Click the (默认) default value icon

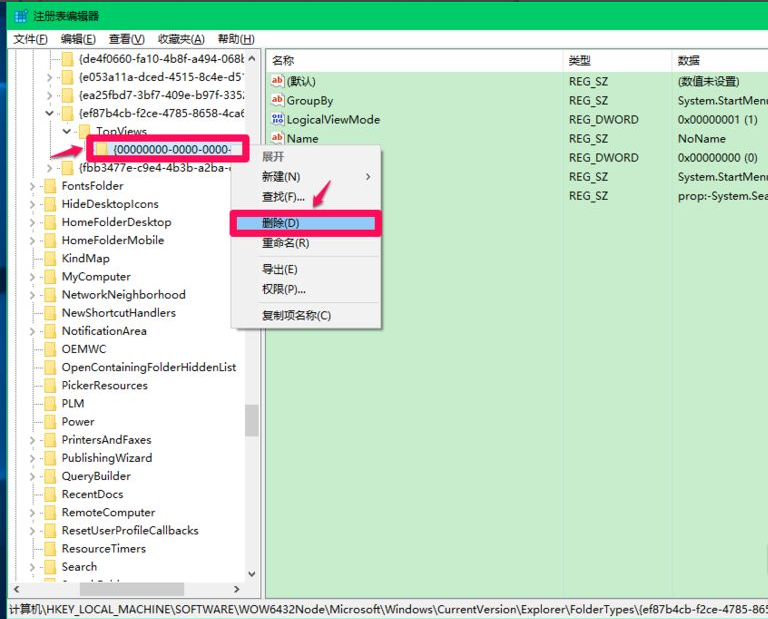coord(278,82)
